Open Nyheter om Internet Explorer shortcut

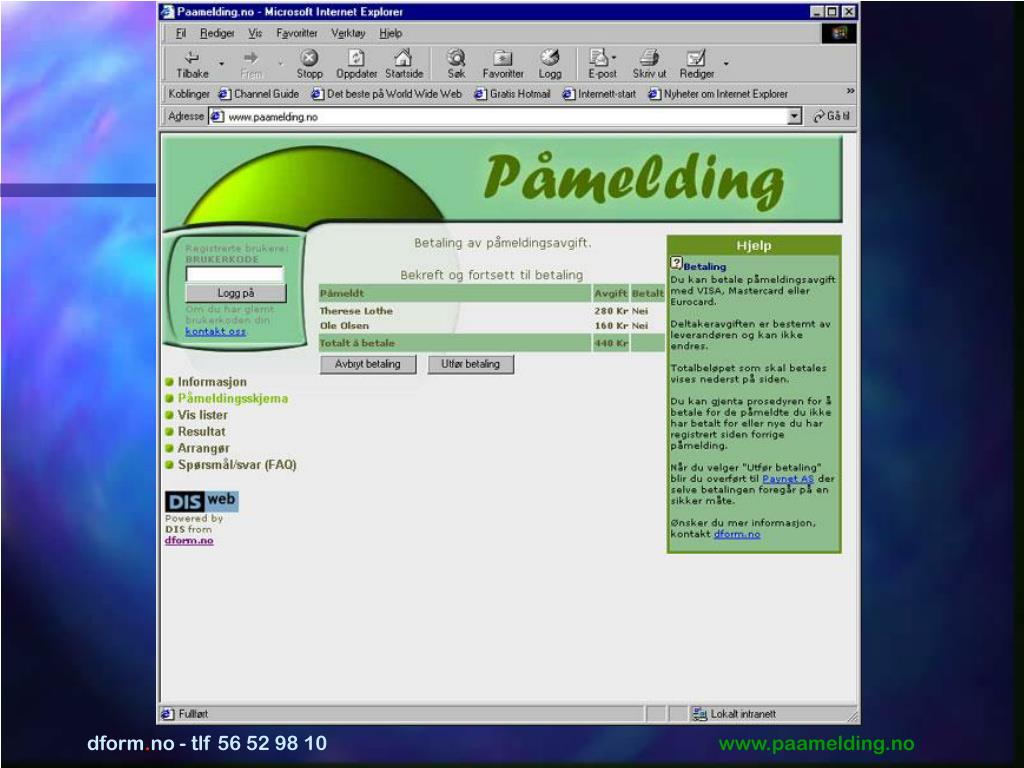pos(718,94)
